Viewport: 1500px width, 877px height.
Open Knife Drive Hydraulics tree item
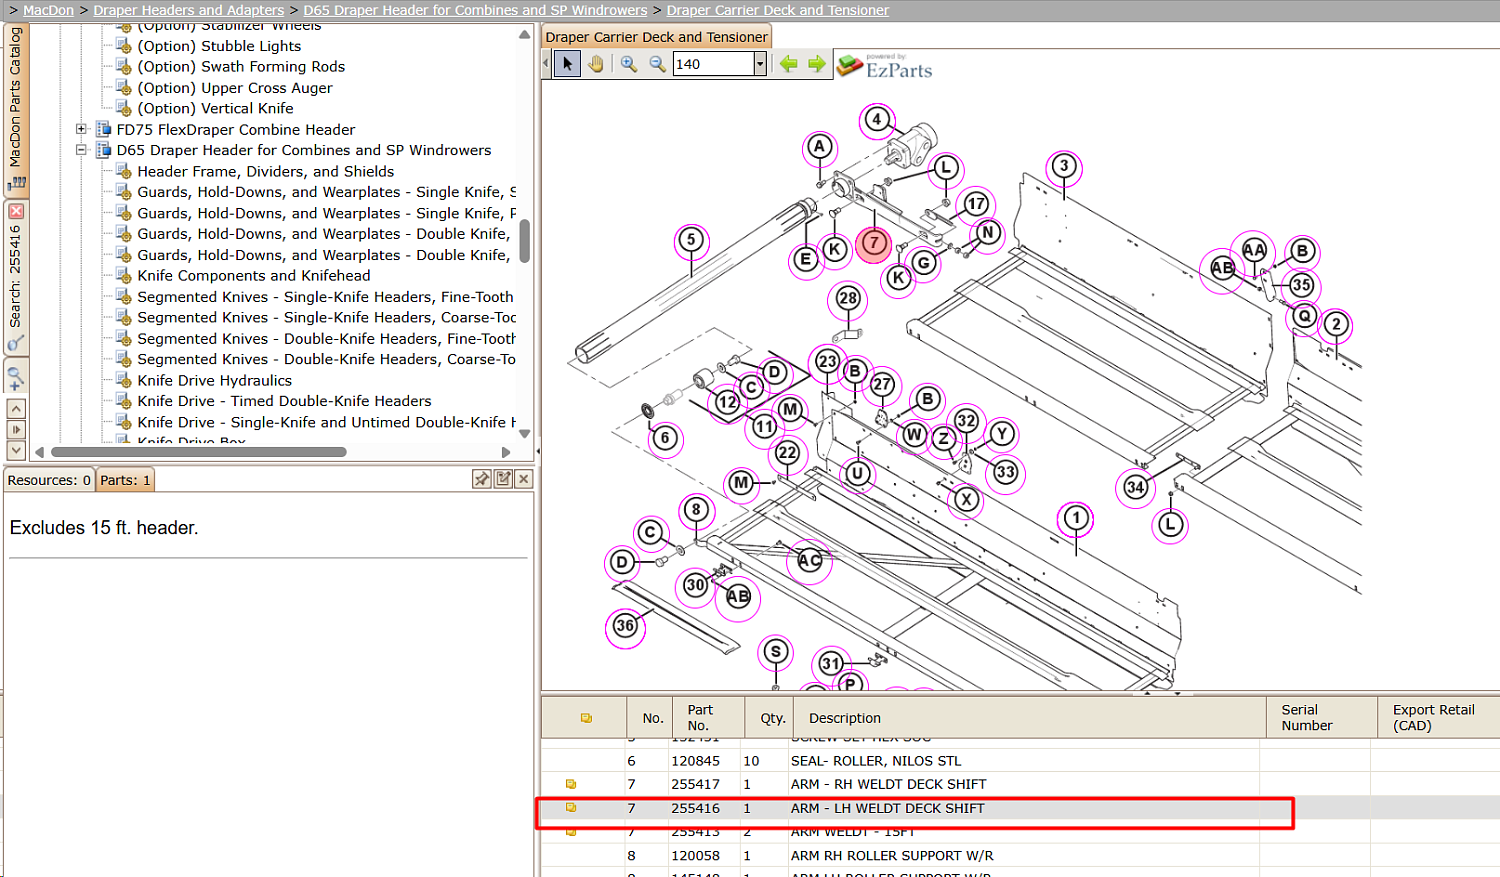(215, 380)
